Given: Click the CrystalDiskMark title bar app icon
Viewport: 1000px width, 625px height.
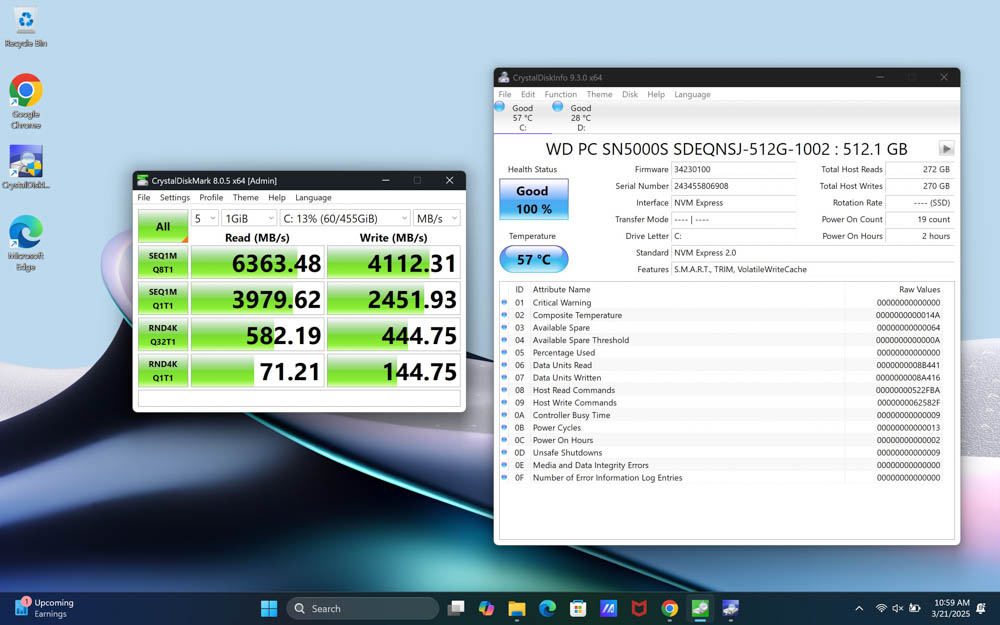Looking at the screenshot, I should 142,180.
